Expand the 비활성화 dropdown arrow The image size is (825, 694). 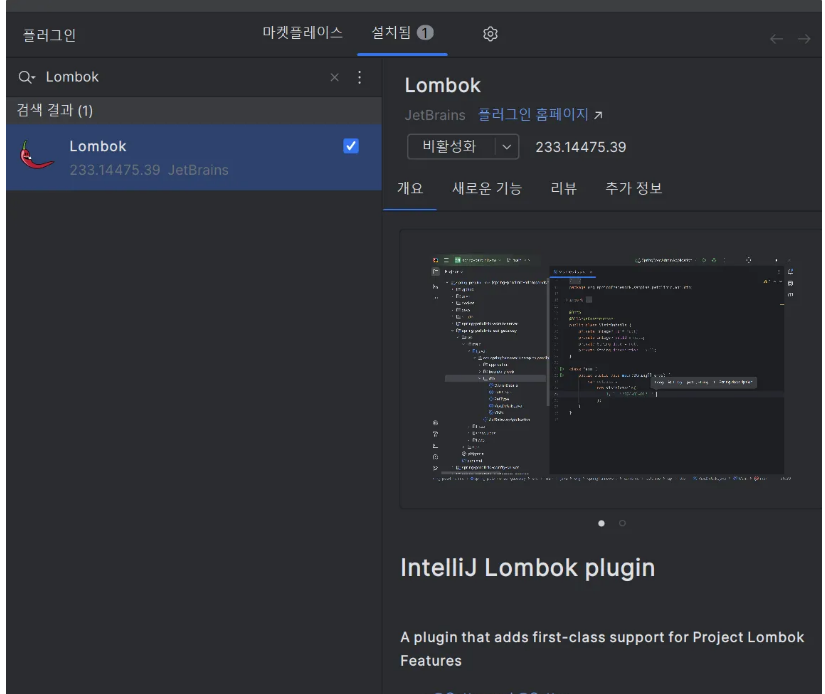pyautogui.click(x=507, y=147)
